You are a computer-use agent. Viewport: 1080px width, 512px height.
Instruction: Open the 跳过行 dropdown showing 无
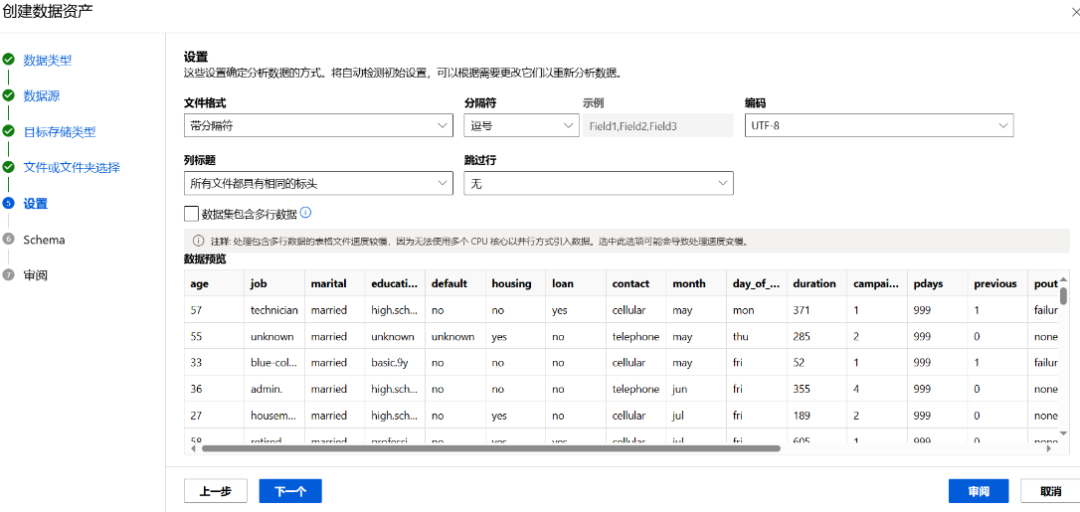pyautogui.click(x=599, y=183)
